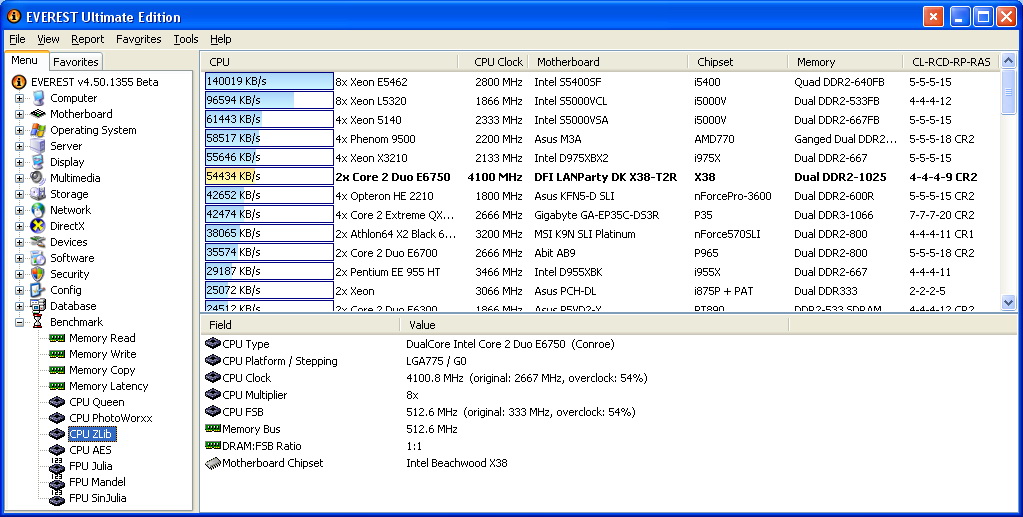Click the highlighted 54434 KB/s result bar

pyautogui.click(x=269, y=177)
